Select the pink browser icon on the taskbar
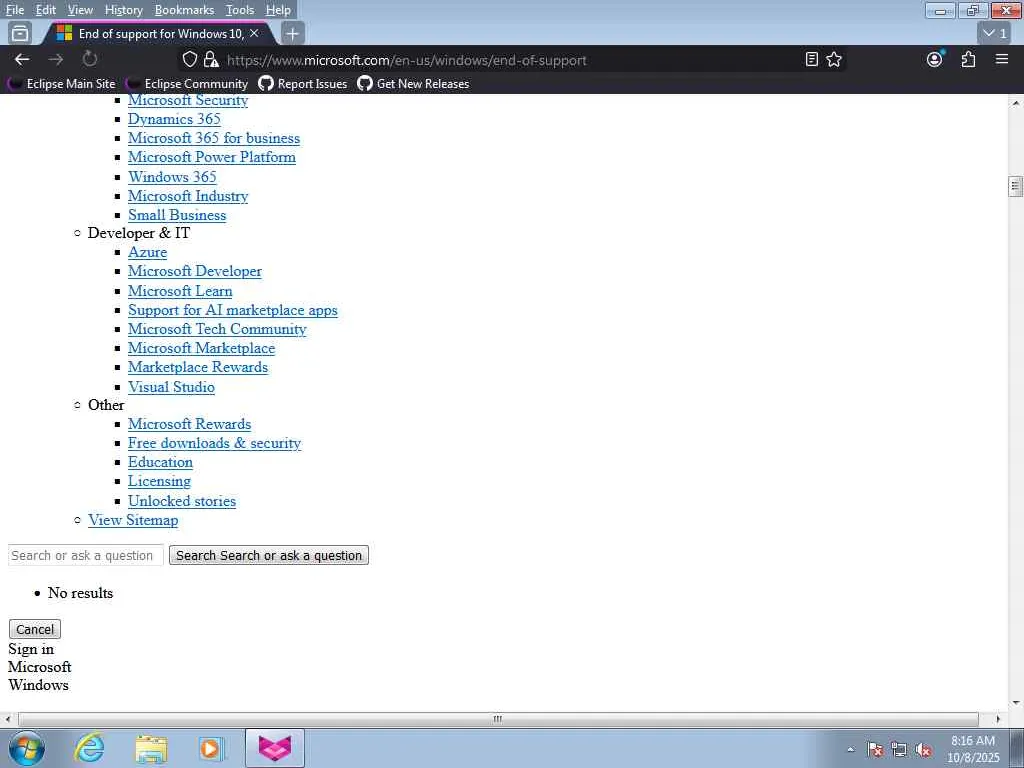 click(x=274, y=748)
